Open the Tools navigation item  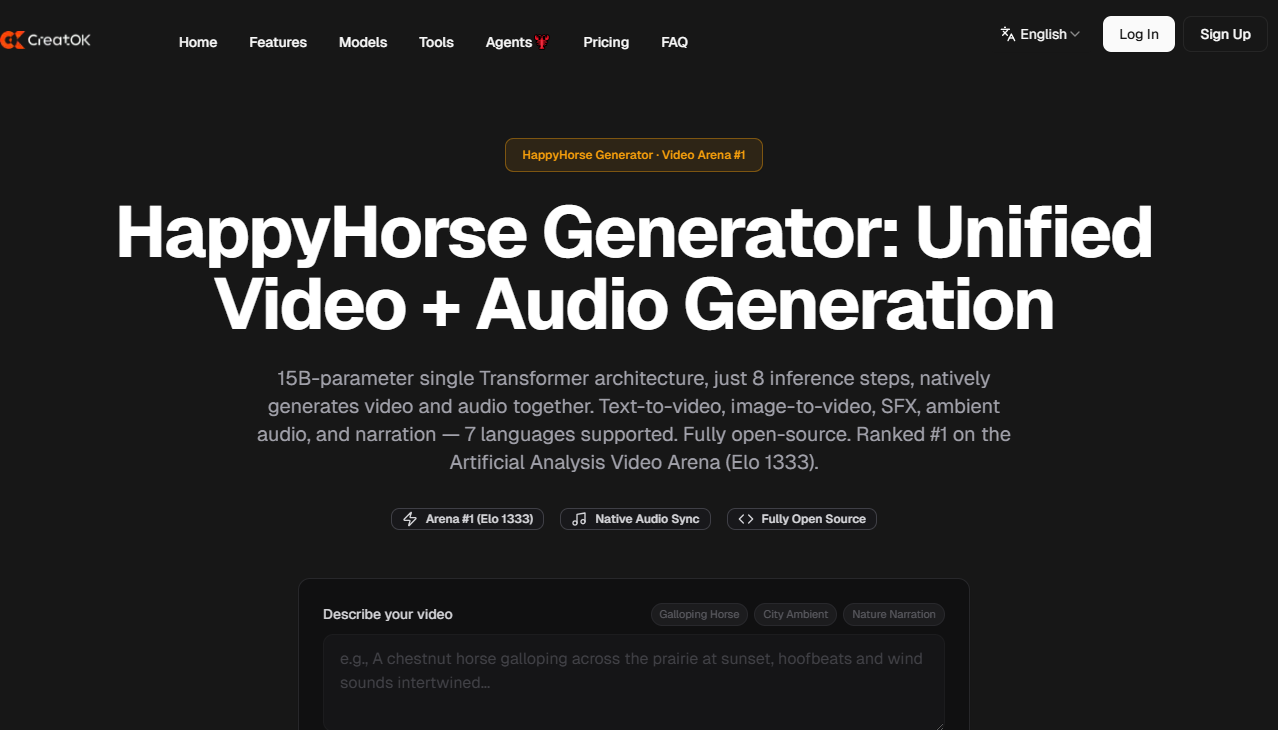(x=436, y=42)
